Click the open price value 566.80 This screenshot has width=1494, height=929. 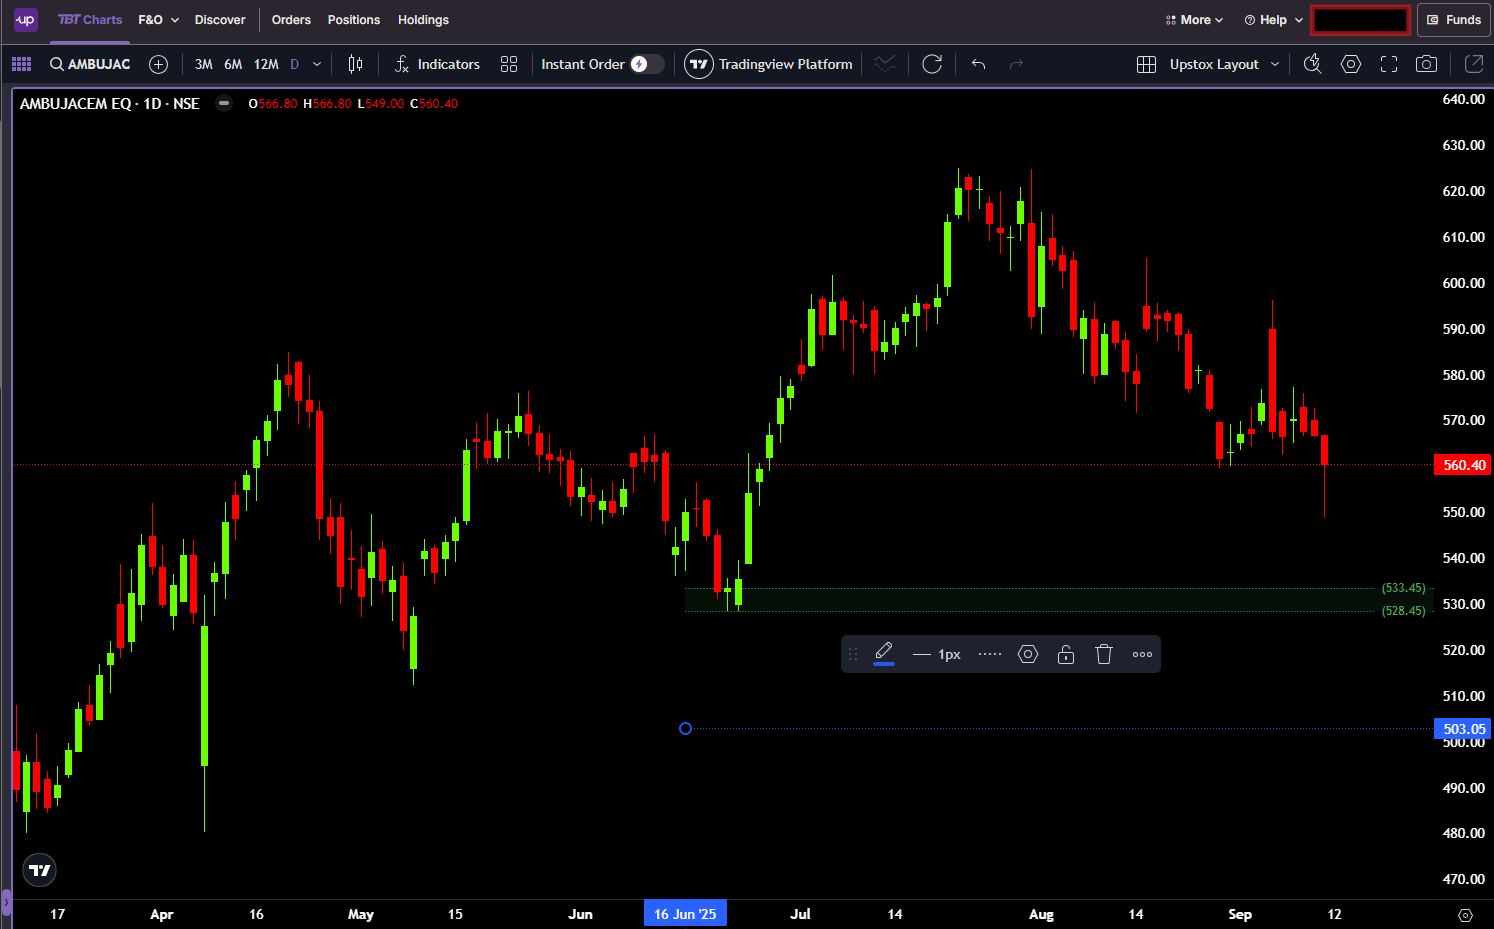277,104
